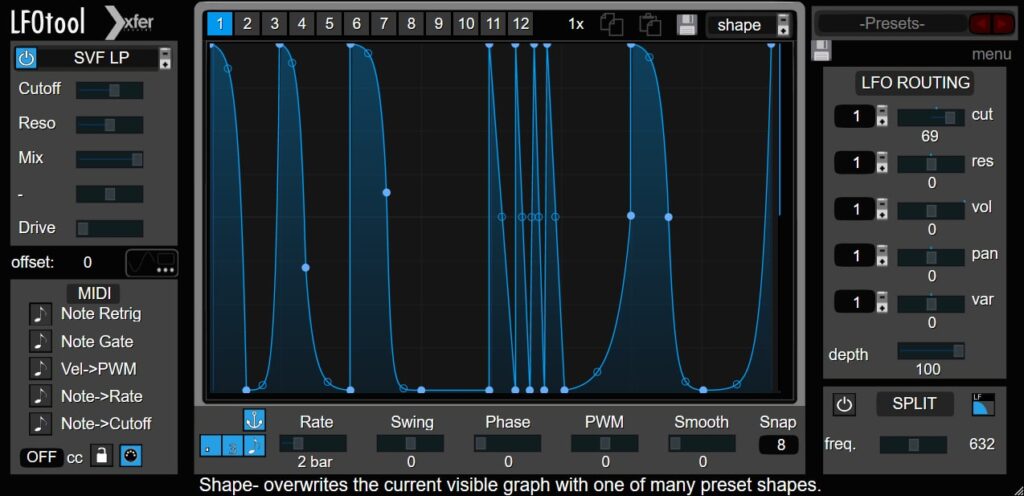Click the previous preset red arrow

pos(980,24)
